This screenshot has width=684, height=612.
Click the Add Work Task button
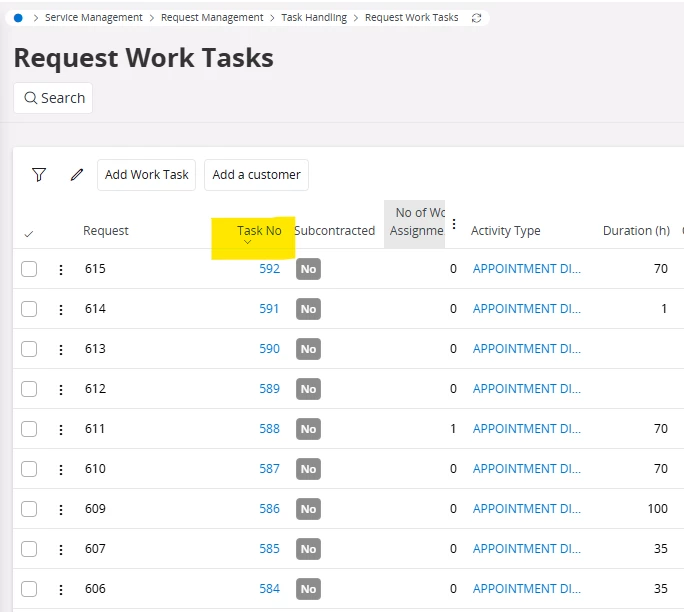coord(146,175)
